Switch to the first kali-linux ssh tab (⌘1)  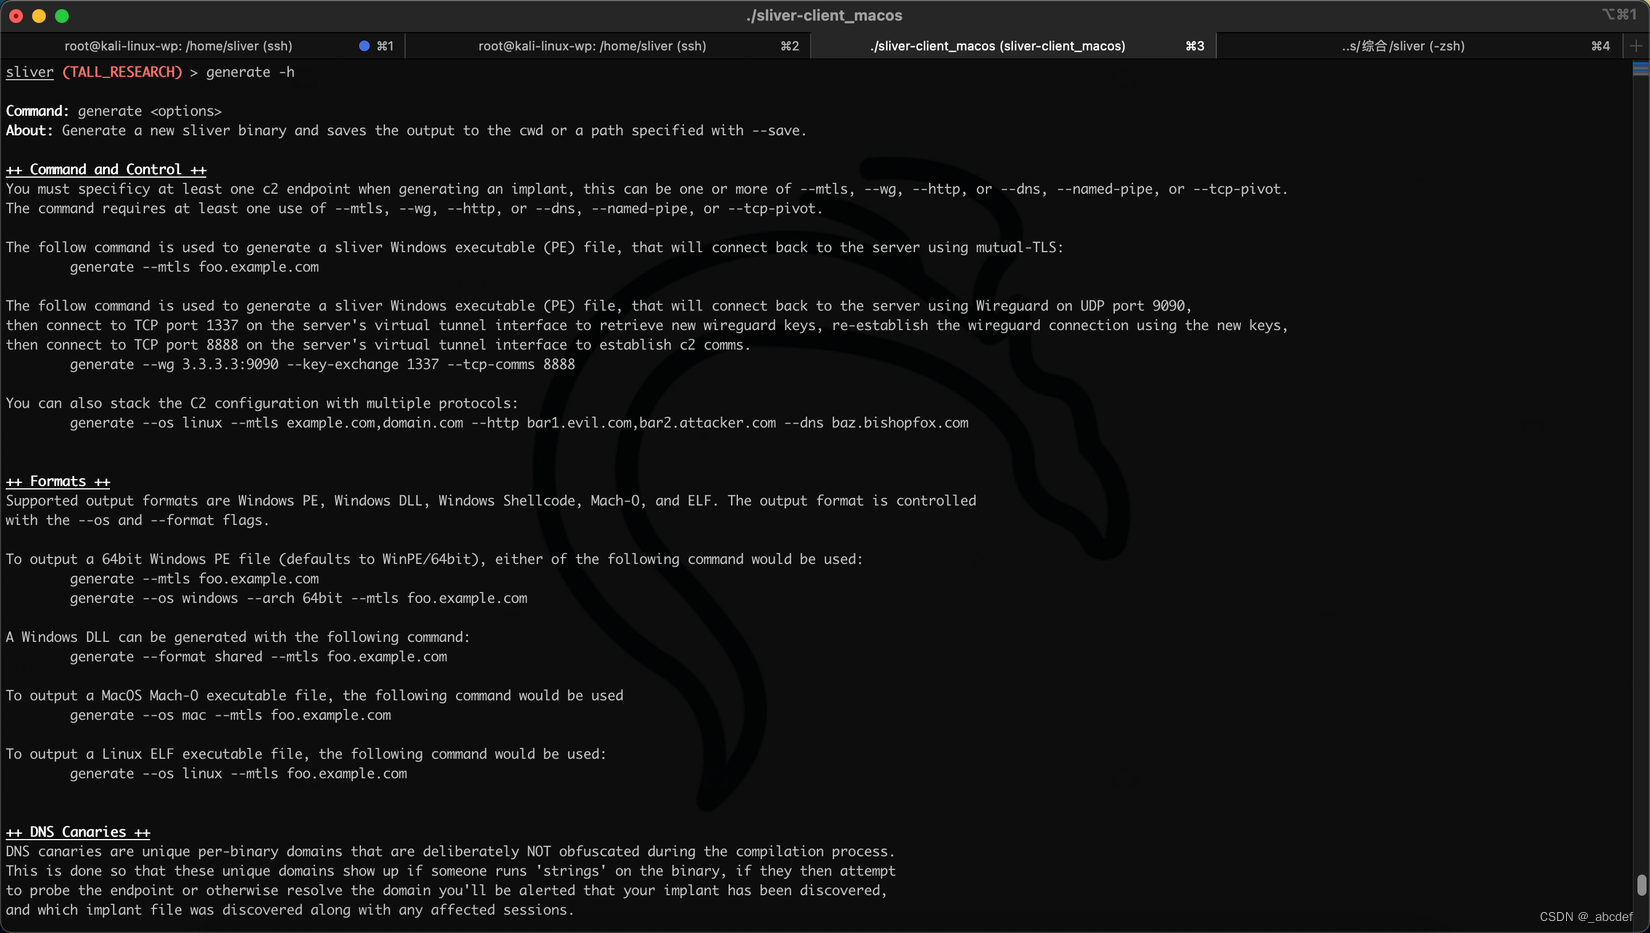pyautogui.click(x=203, y=46)
